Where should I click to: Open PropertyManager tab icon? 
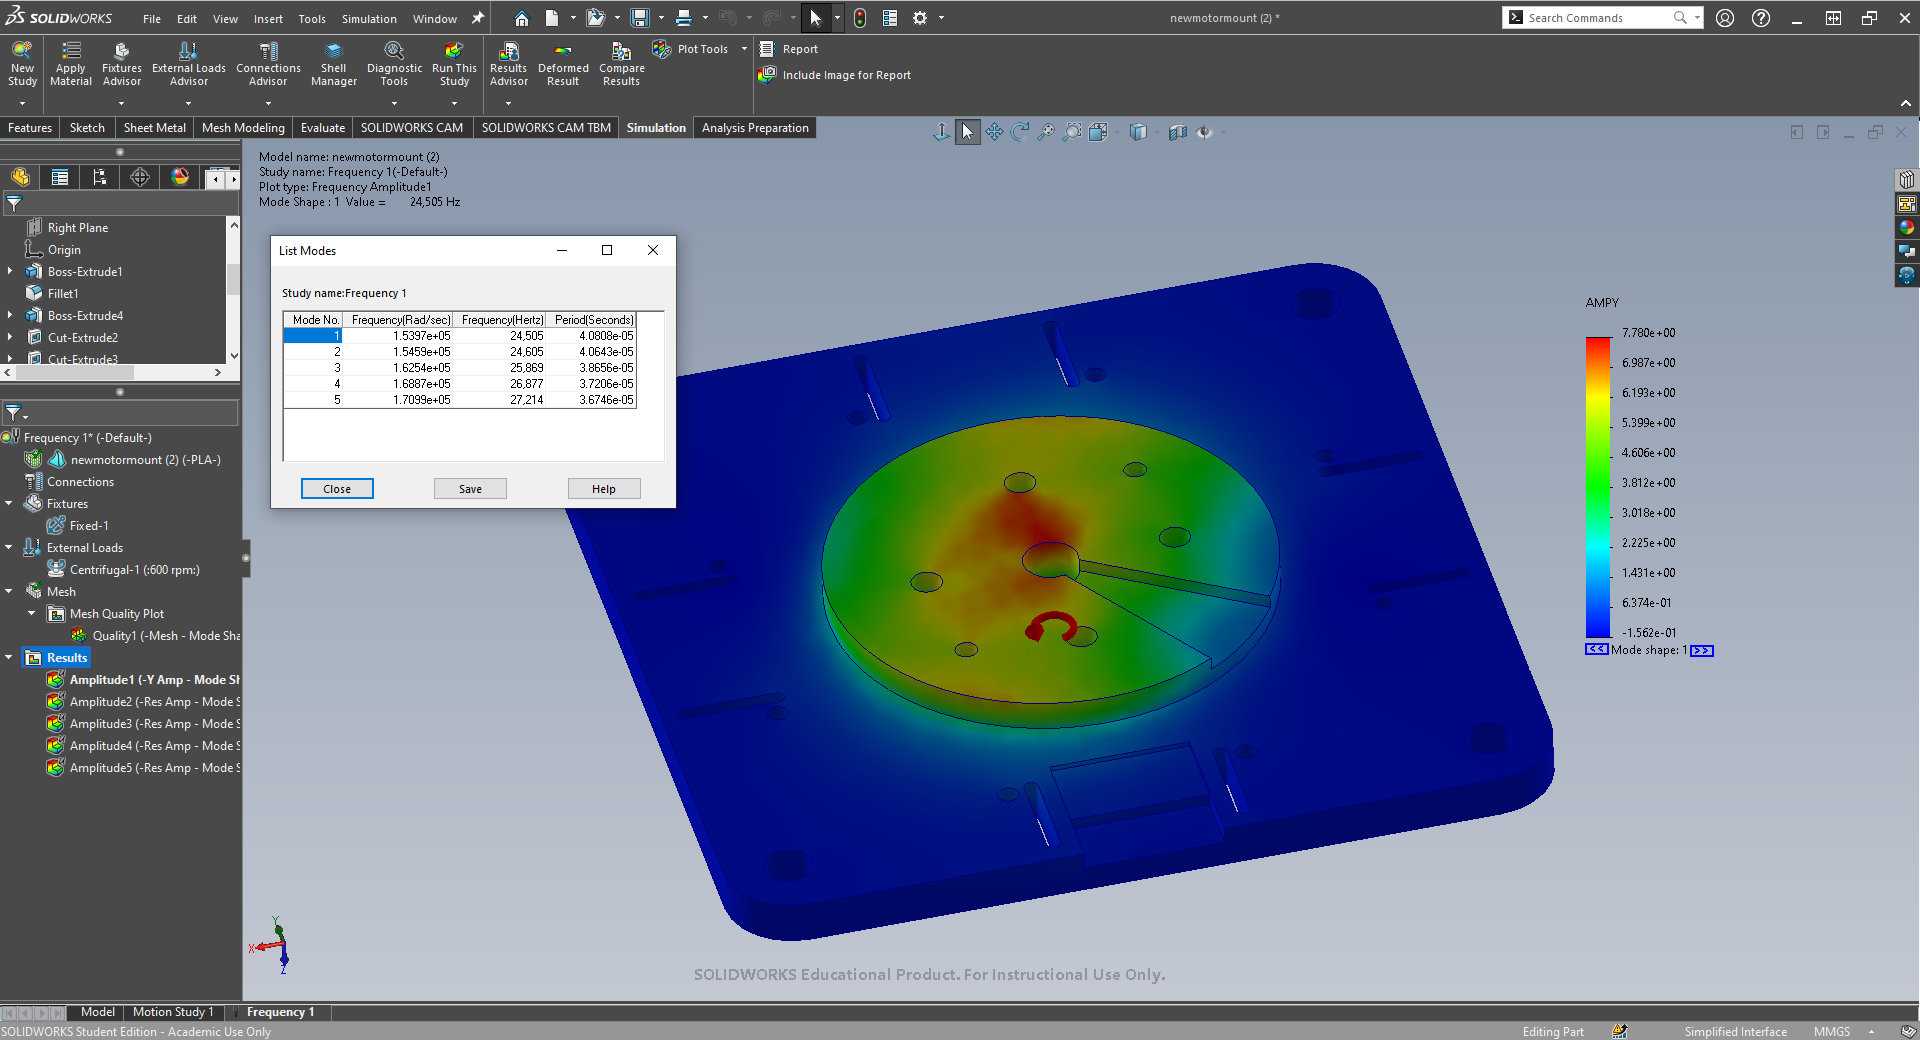(x=60, y=177)
